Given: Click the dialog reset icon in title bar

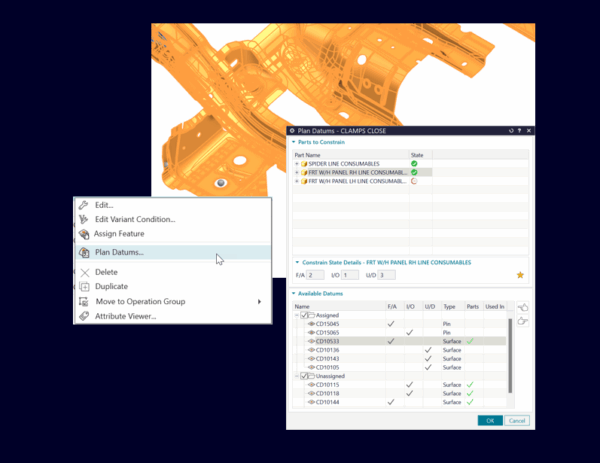Looking at the screenshot, I should tap(510, 131).
